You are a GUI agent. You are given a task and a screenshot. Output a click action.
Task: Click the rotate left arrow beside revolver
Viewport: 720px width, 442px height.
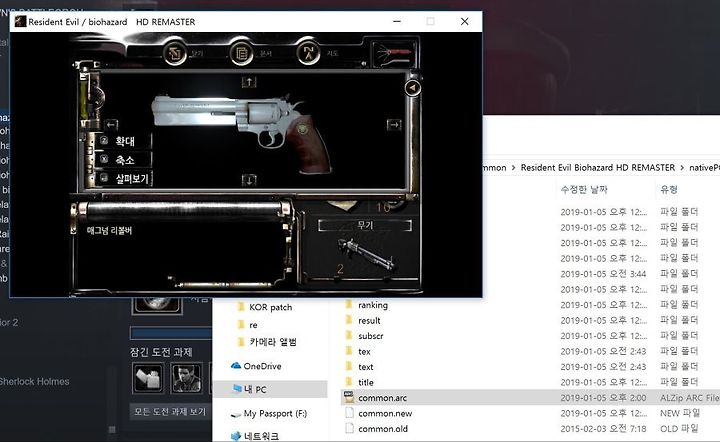tap(111, 124)
